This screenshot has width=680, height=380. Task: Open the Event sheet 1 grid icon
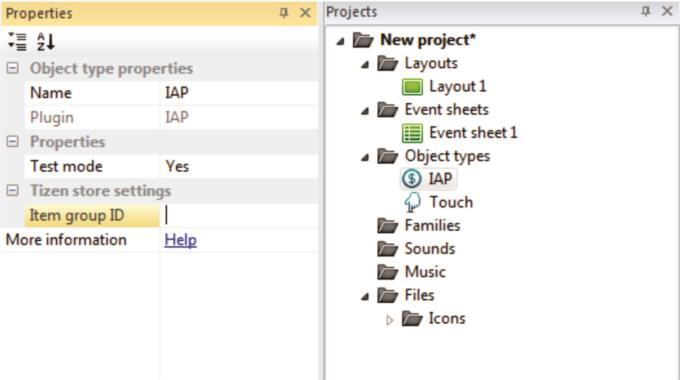(x=412, y=133)
